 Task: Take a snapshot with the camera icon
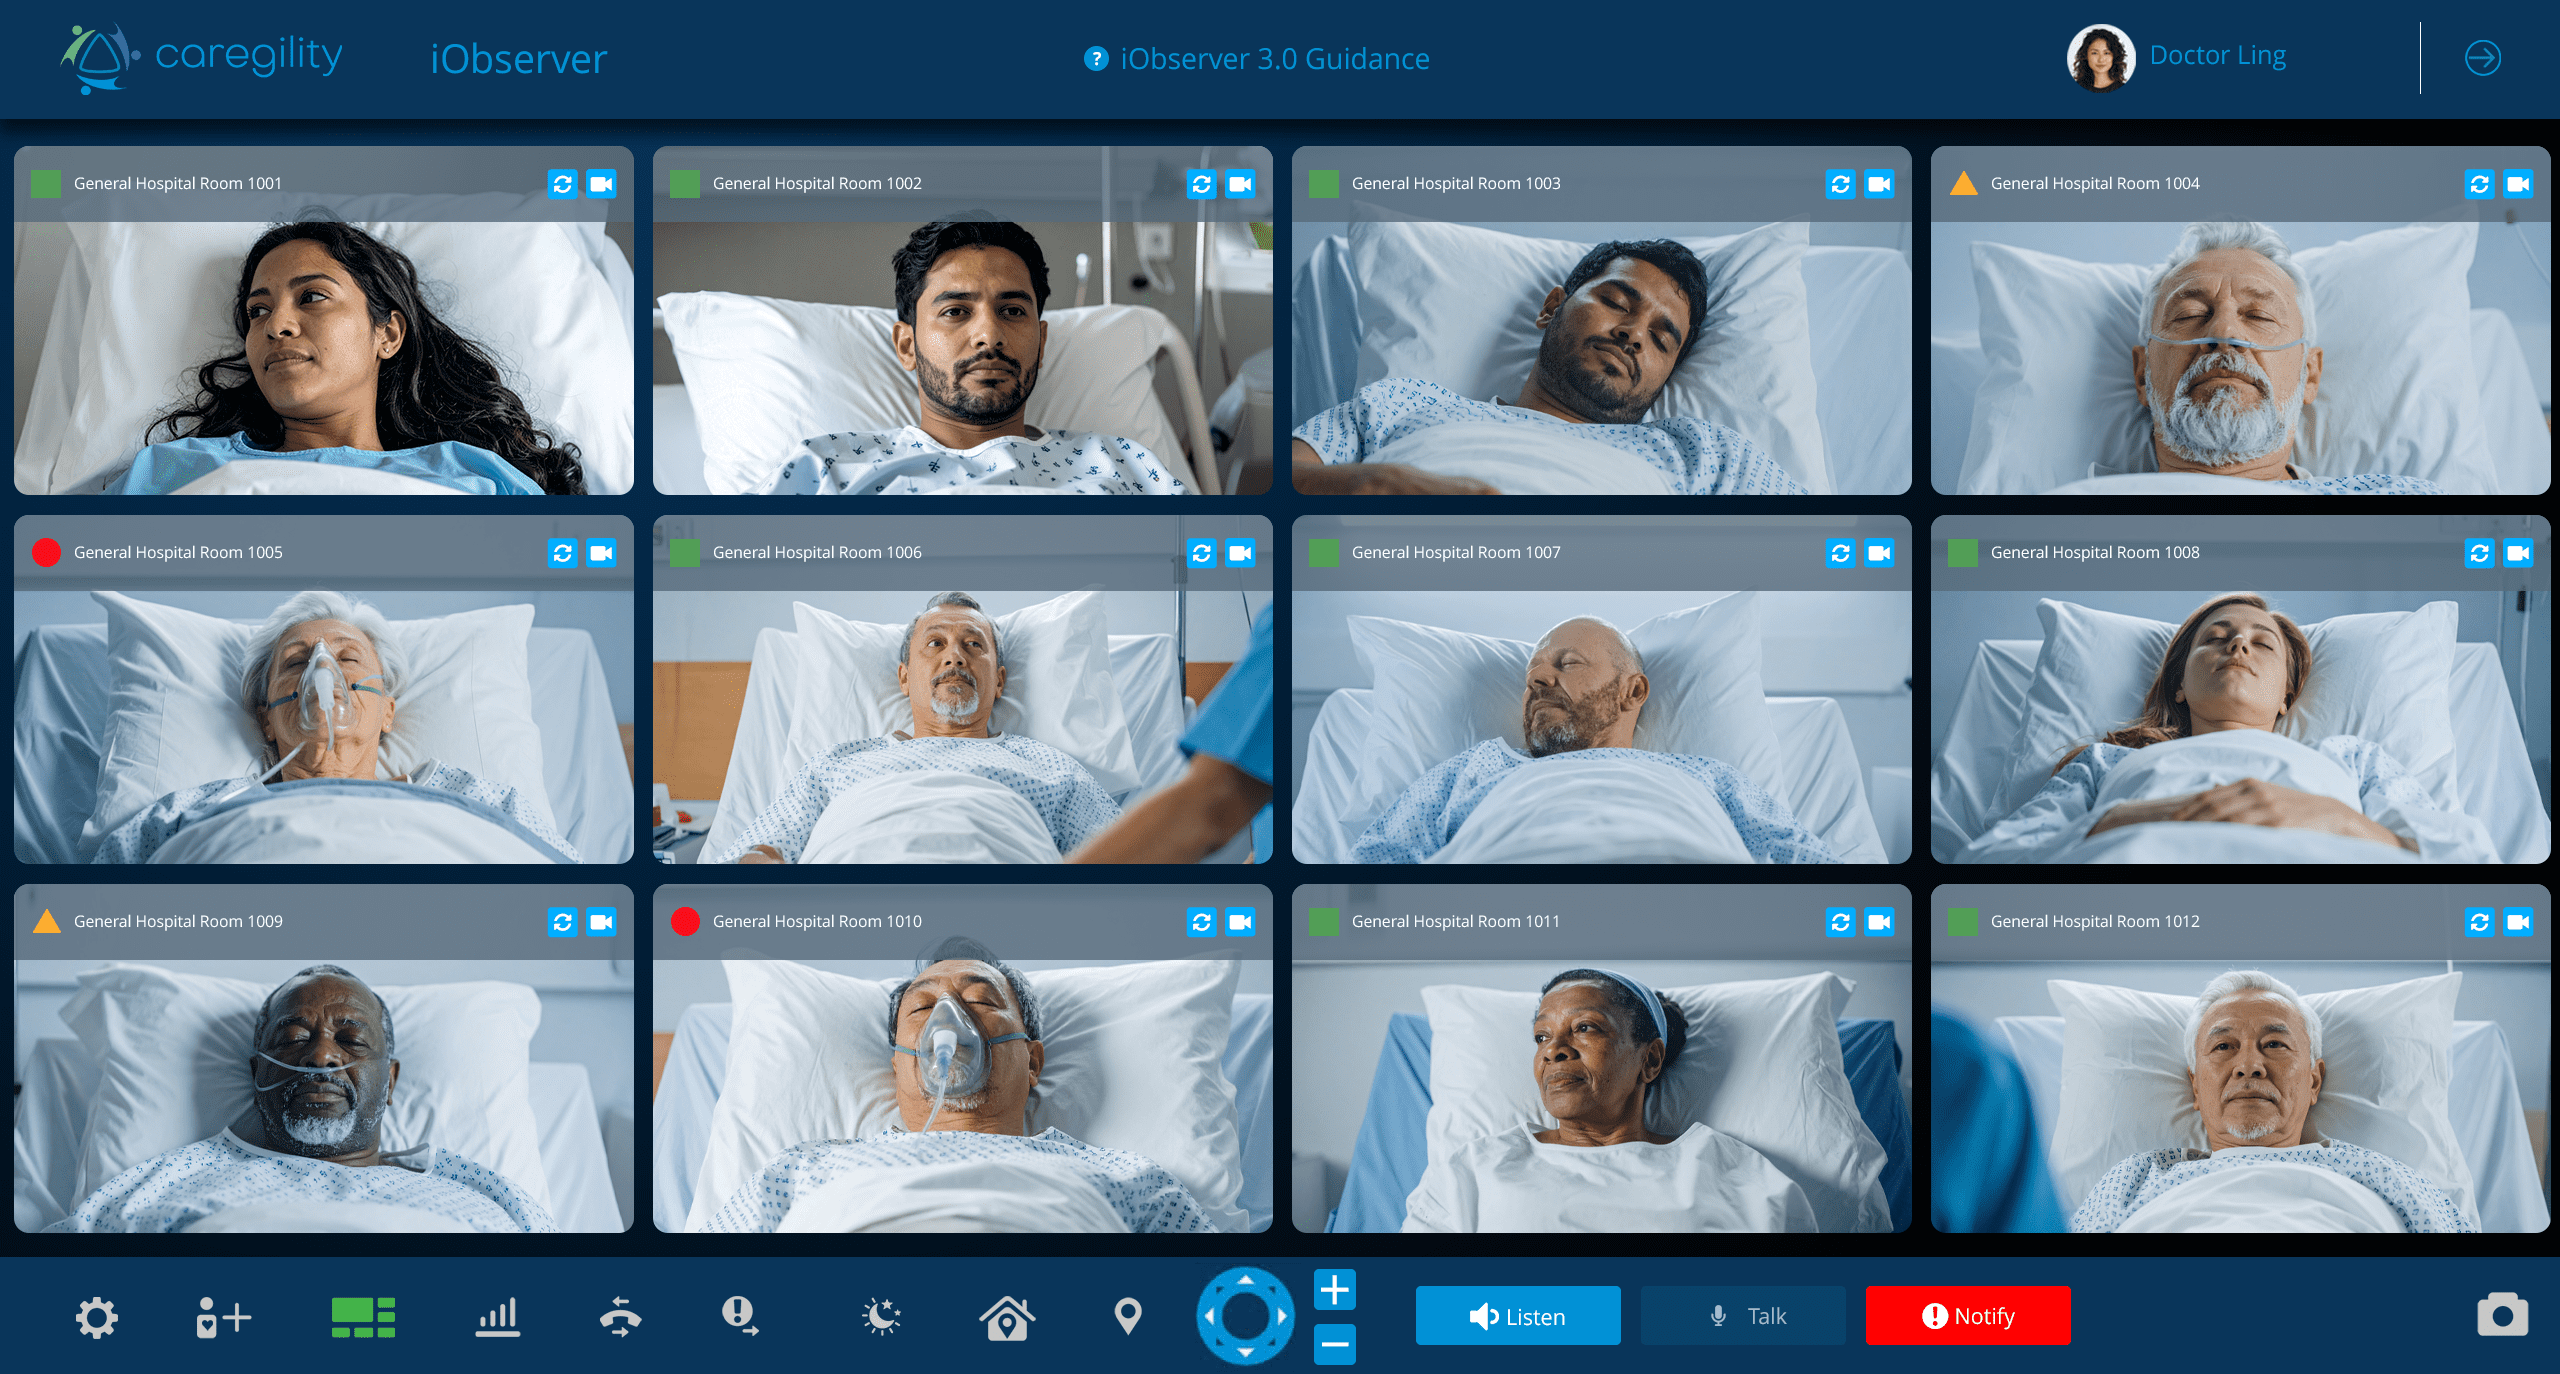2502,1315
